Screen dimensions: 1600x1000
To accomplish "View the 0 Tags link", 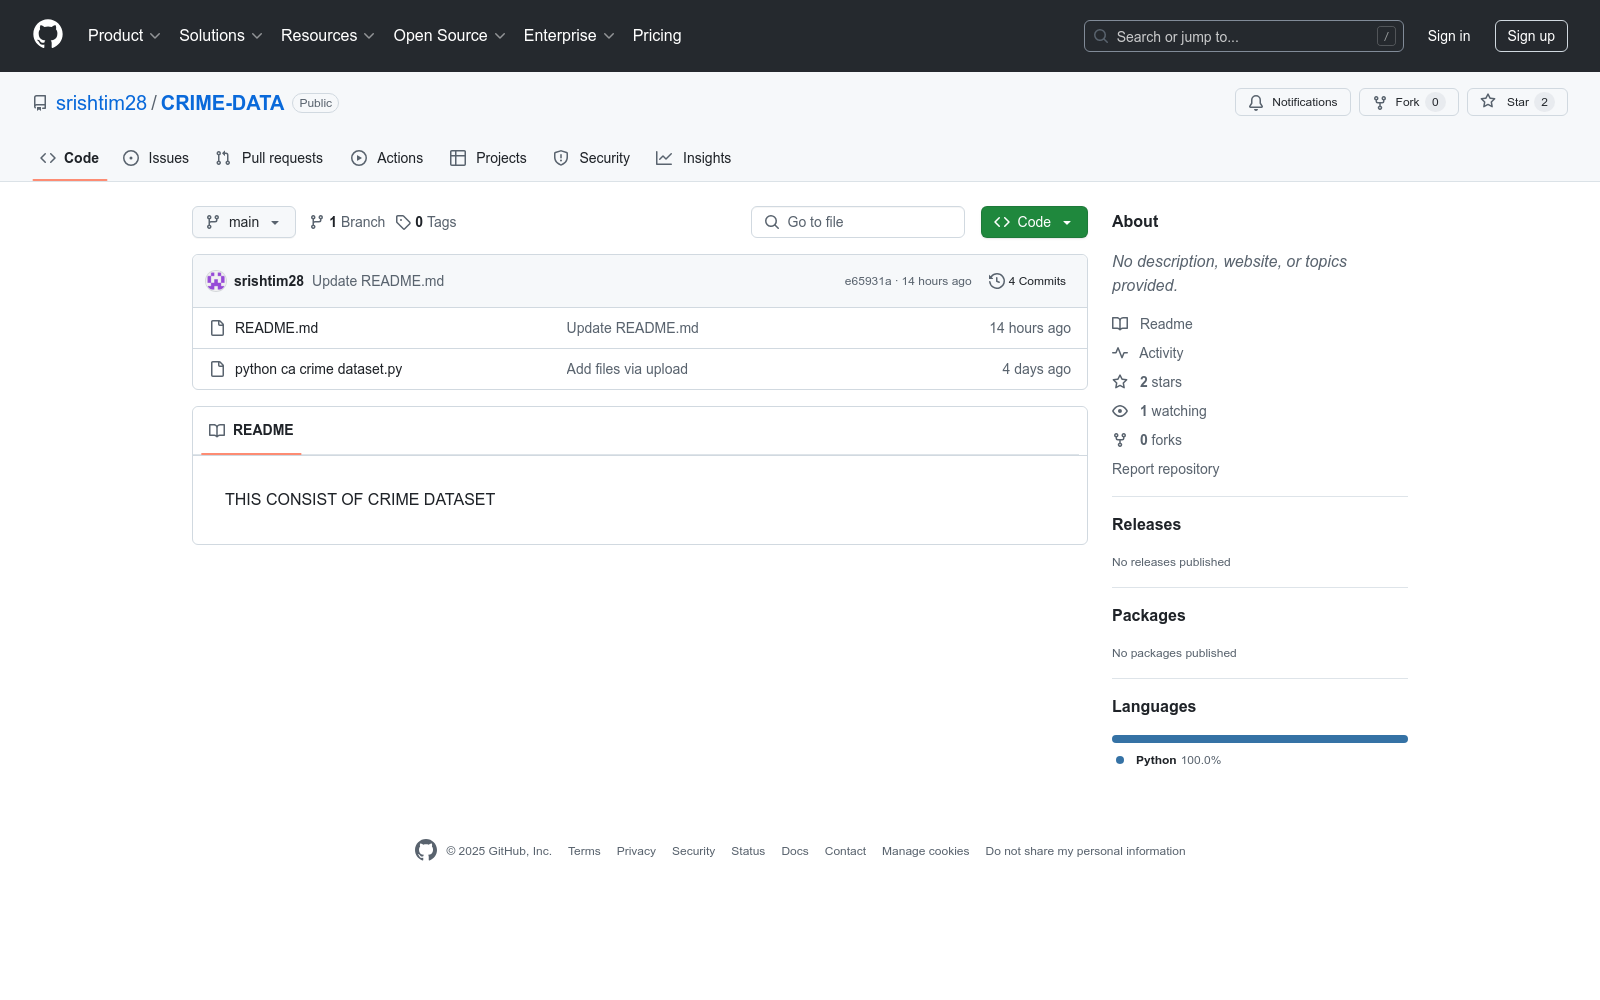I will click(426, 222).
